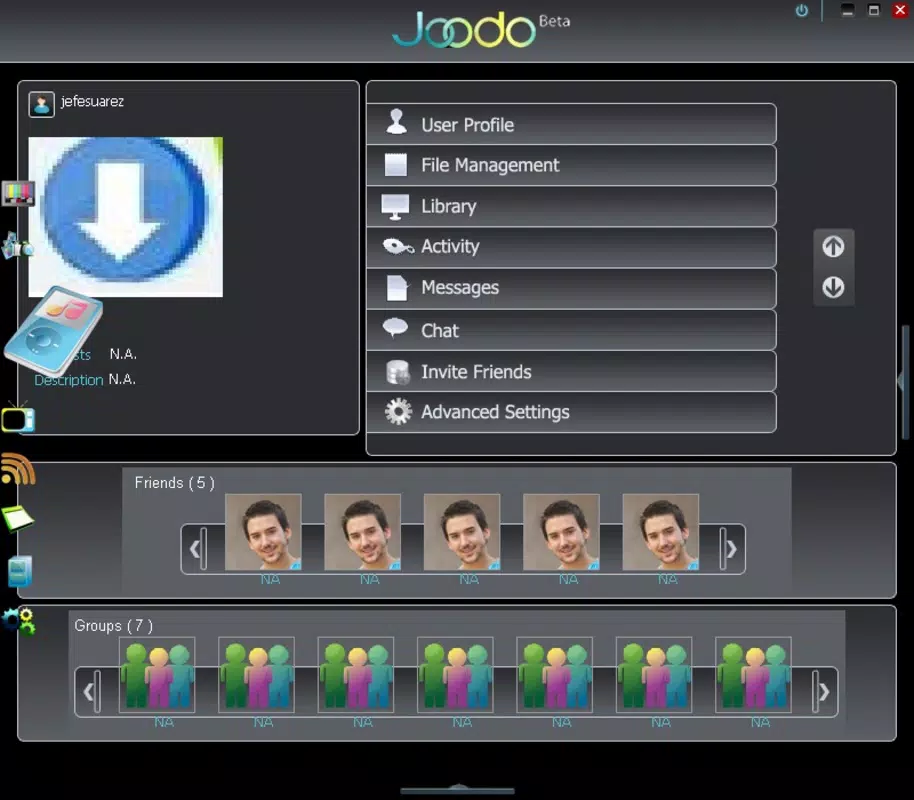Click the down arrow beside the menu
Viewport: 914px width, 800px height.
point(833,287)
